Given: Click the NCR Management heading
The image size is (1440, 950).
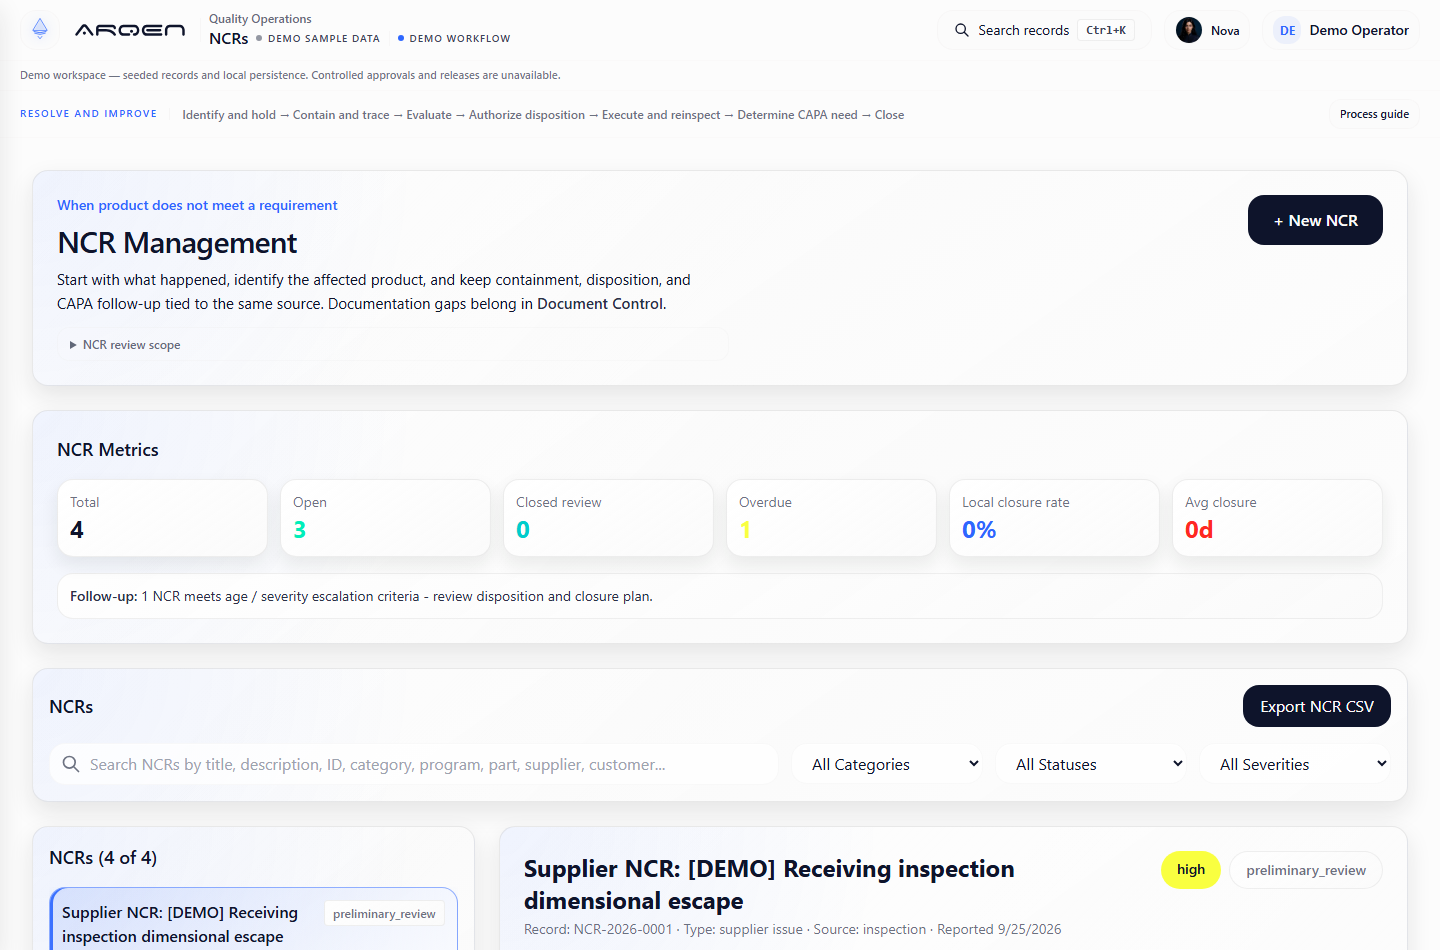Looking at the screenshot, I should [177, 243].
